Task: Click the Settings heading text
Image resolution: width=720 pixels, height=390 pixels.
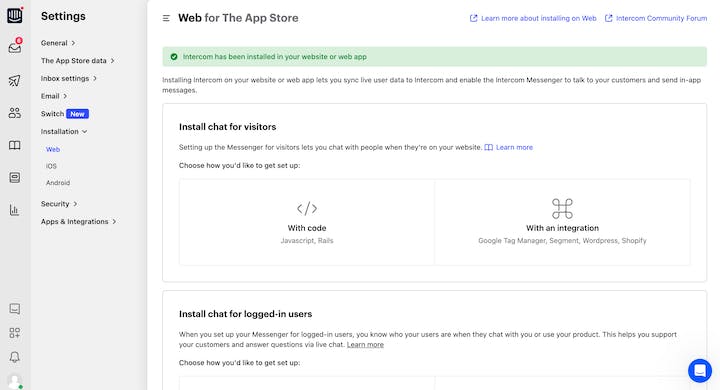Action: coord(63,16)
